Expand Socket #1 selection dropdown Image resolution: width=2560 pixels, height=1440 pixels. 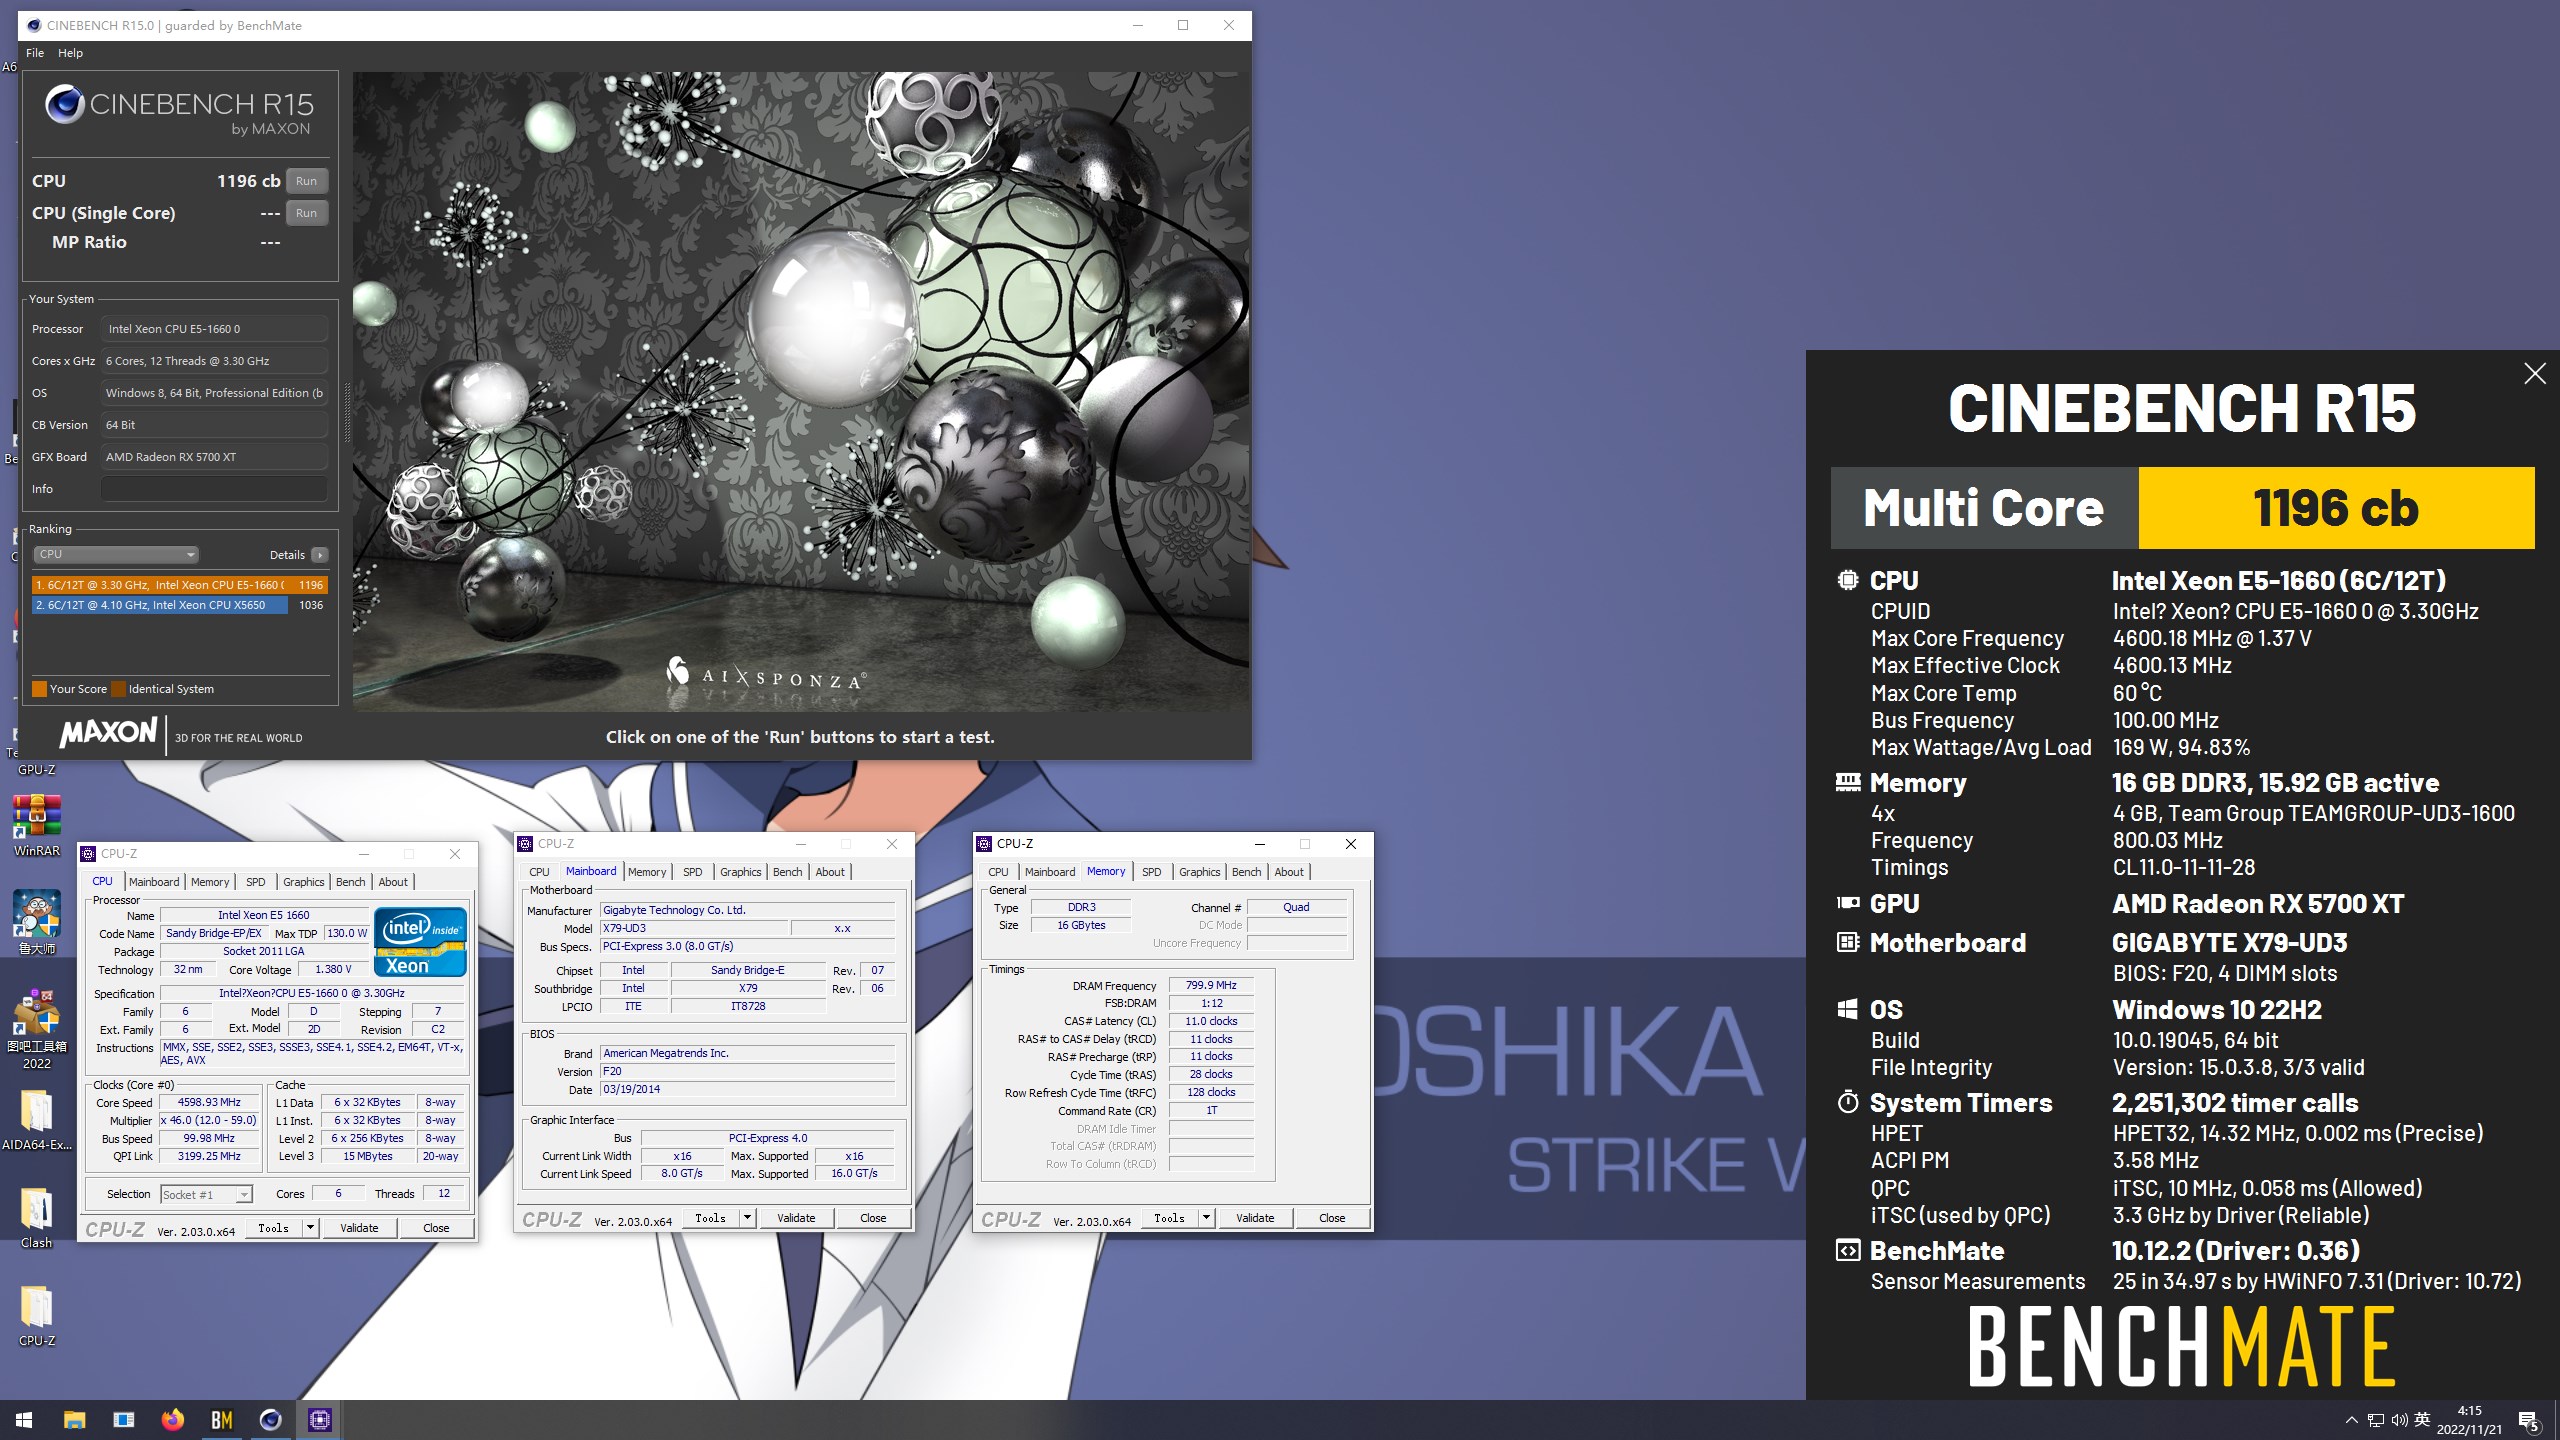point(206,1194)
